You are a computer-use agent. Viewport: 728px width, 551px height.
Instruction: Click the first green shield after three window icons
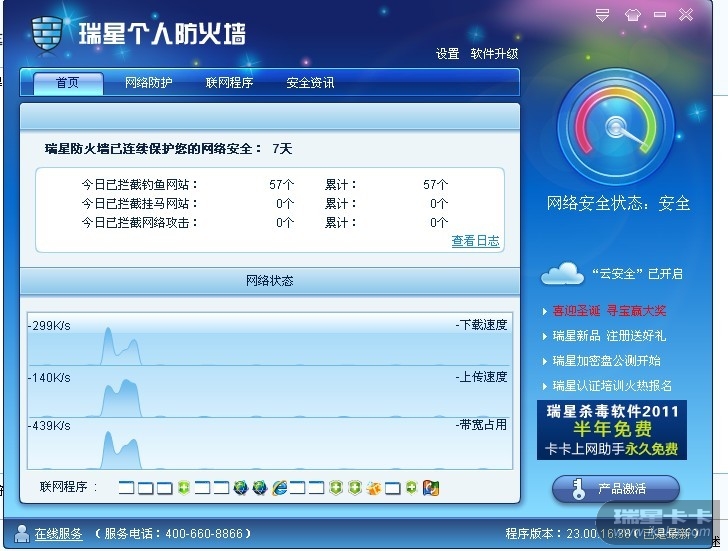pos(184,487)
